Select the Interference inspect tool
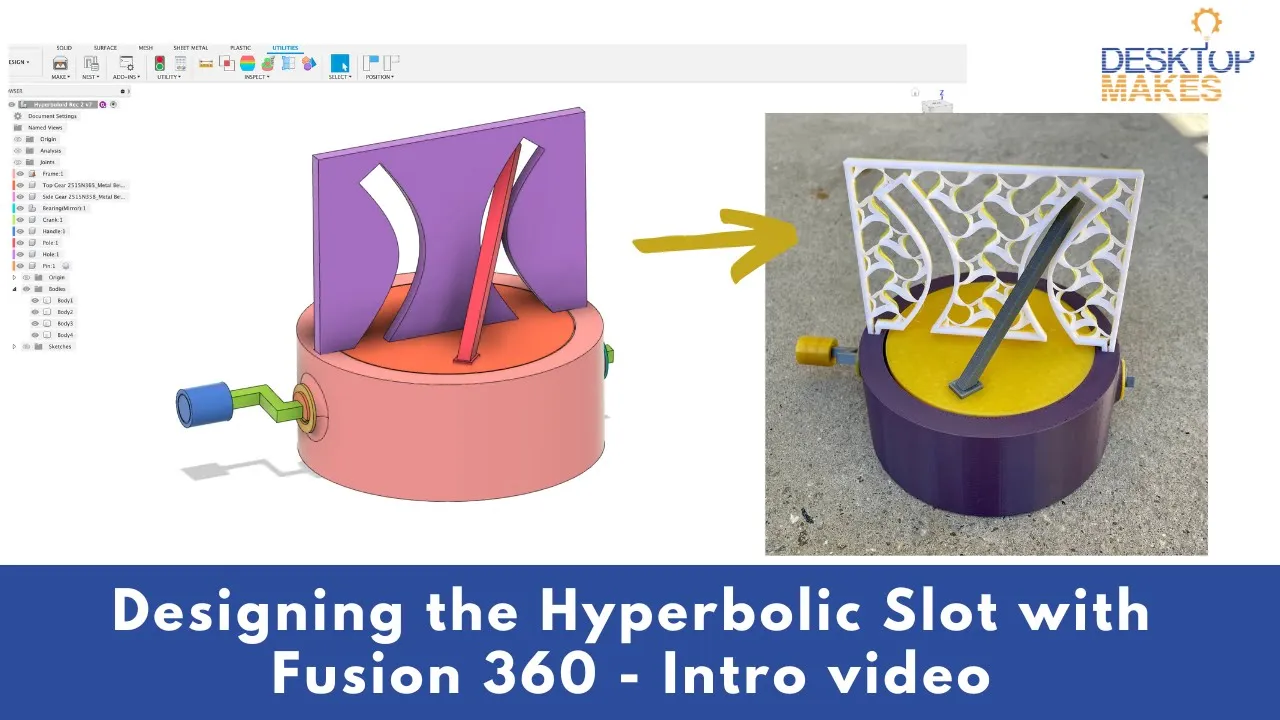The image size is (1280, 720). point(227,64)
